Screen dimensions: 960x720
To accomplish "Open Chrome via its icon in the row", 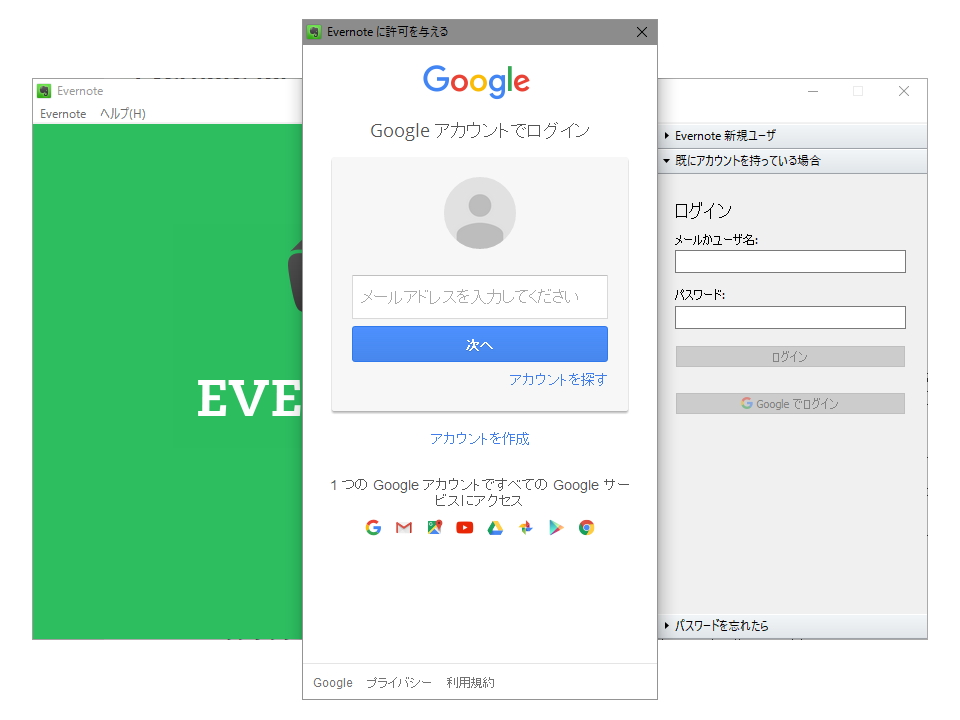I will (x=586, y=527).
